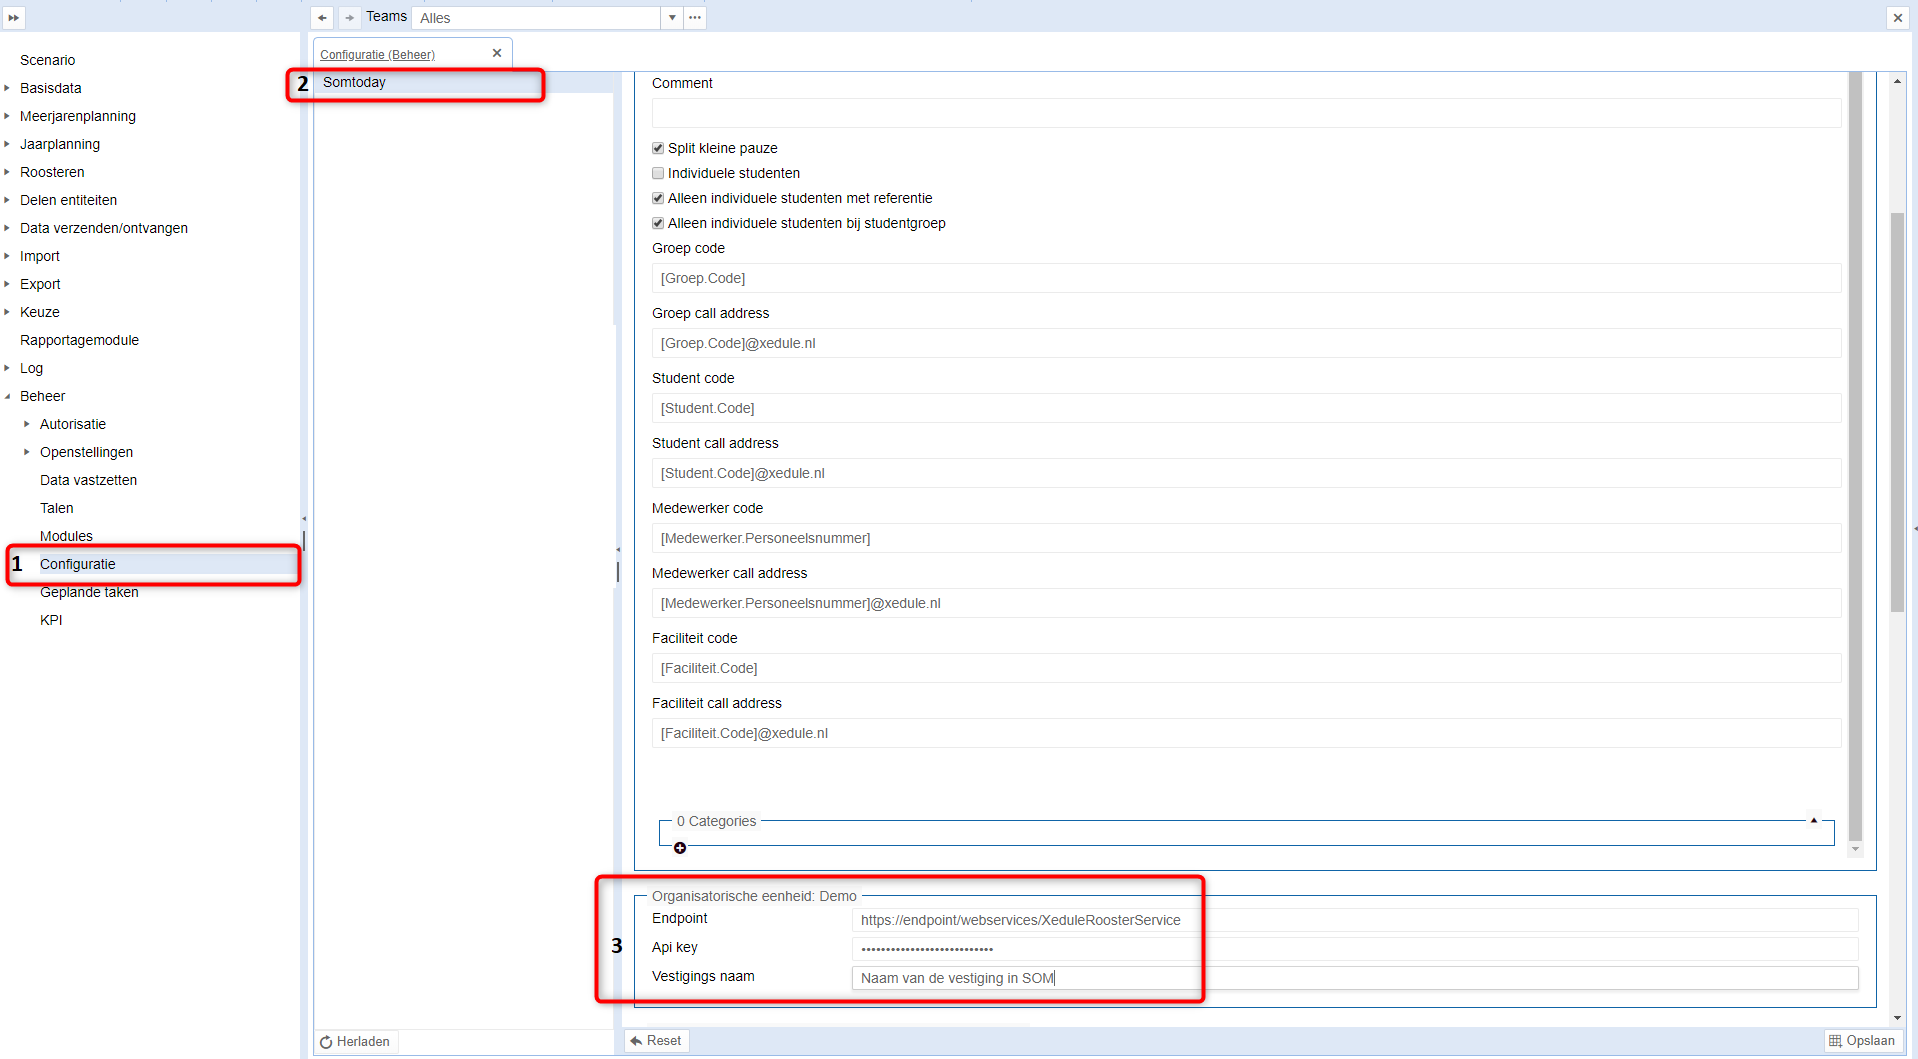Viewport: 1918px width, 1059px height.
Task: Edit the Faciliteit call address field
Action: point(1246,733)
